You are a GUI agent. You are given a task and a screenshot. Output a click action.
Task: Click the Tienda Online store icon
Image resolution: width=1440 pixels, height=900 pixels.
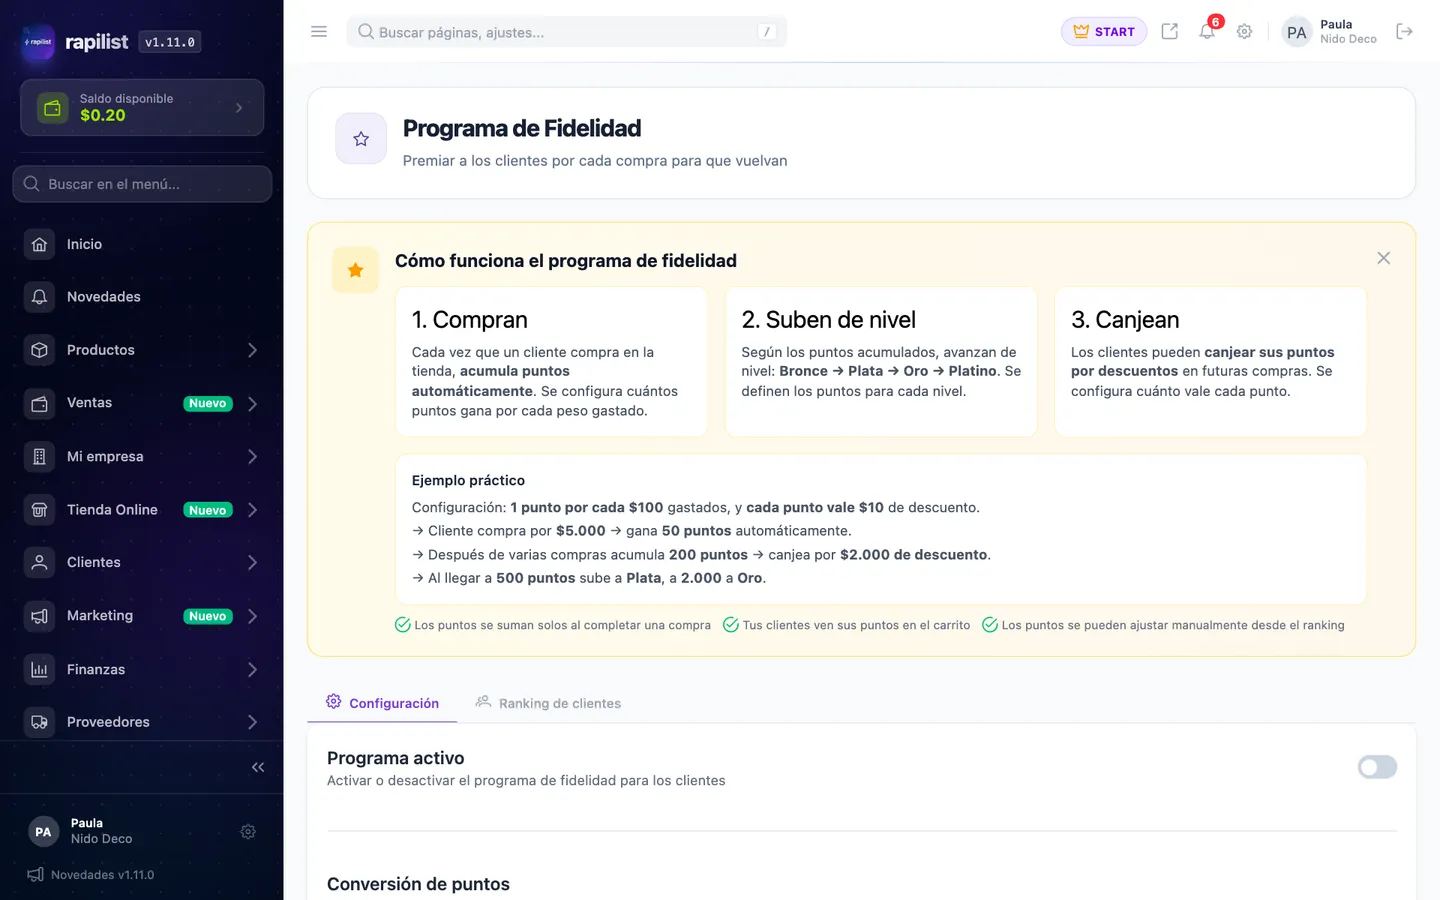point(39,510)
